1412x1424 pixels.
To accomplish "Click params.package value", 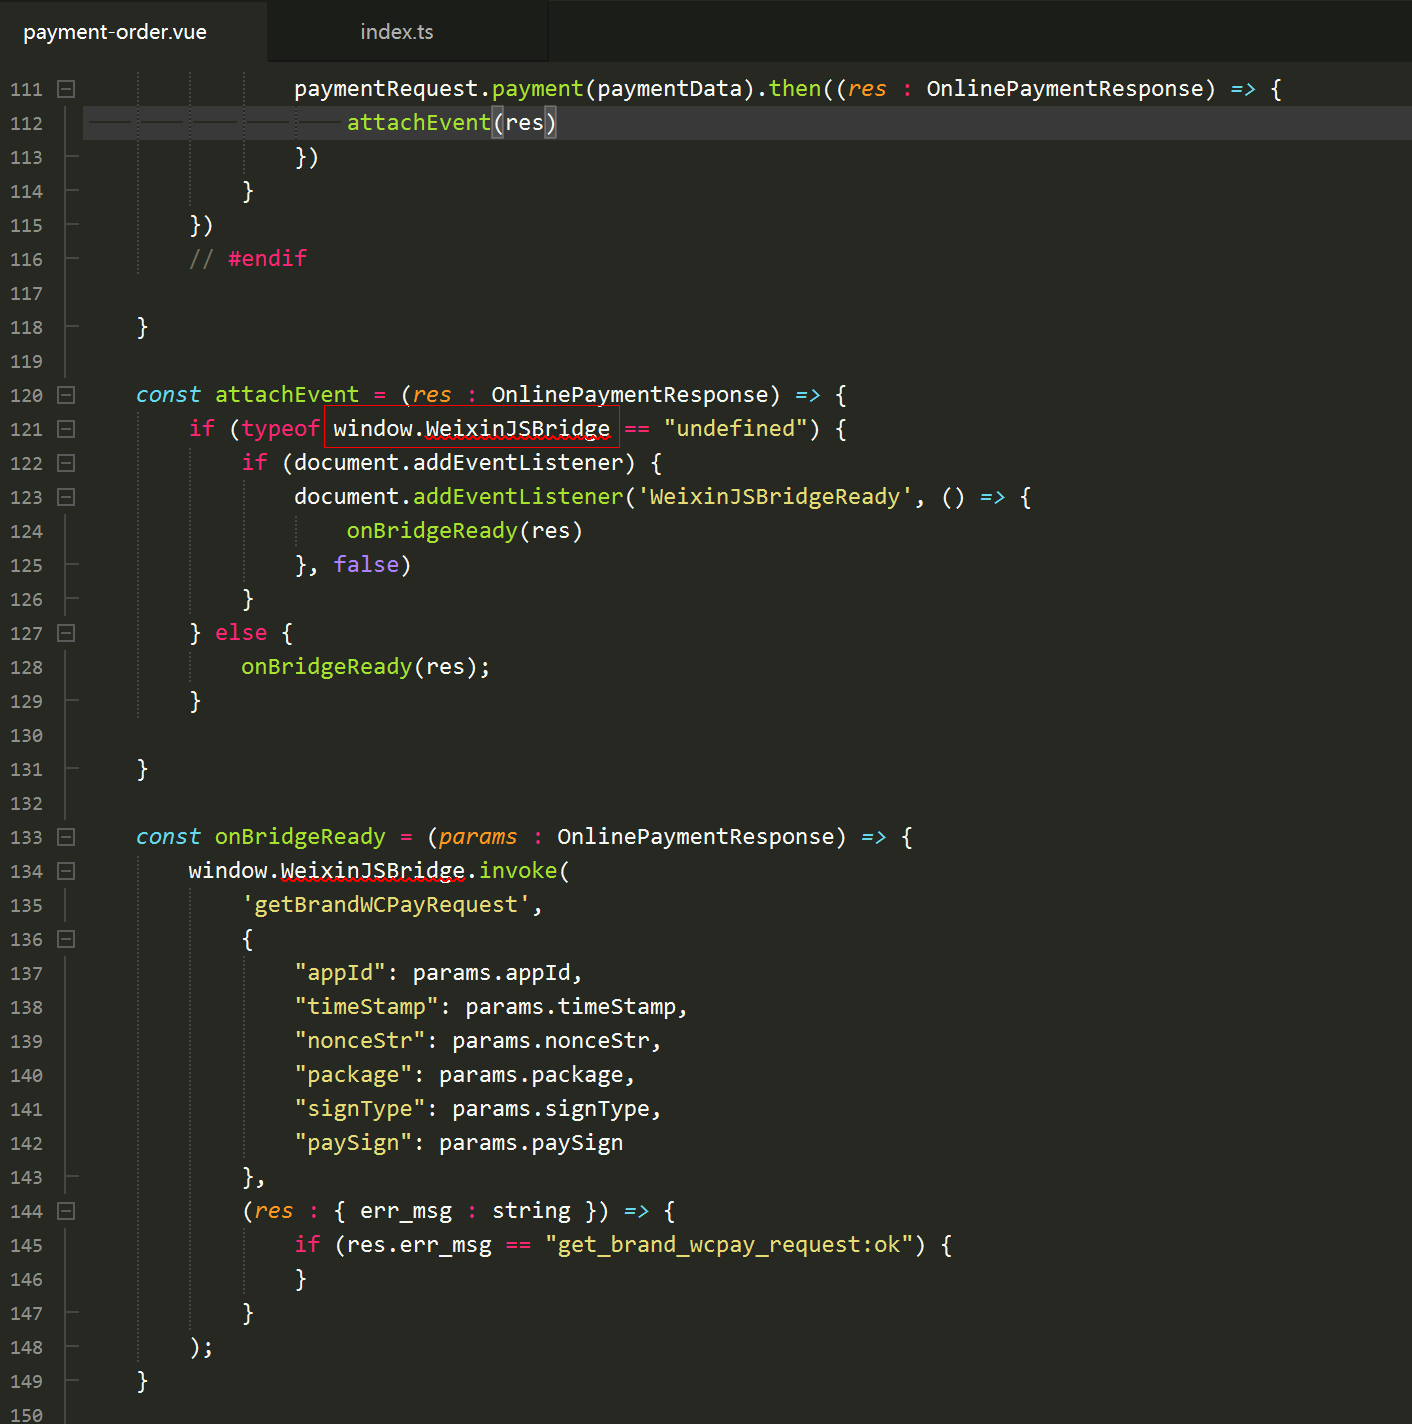I will 531,1075.
